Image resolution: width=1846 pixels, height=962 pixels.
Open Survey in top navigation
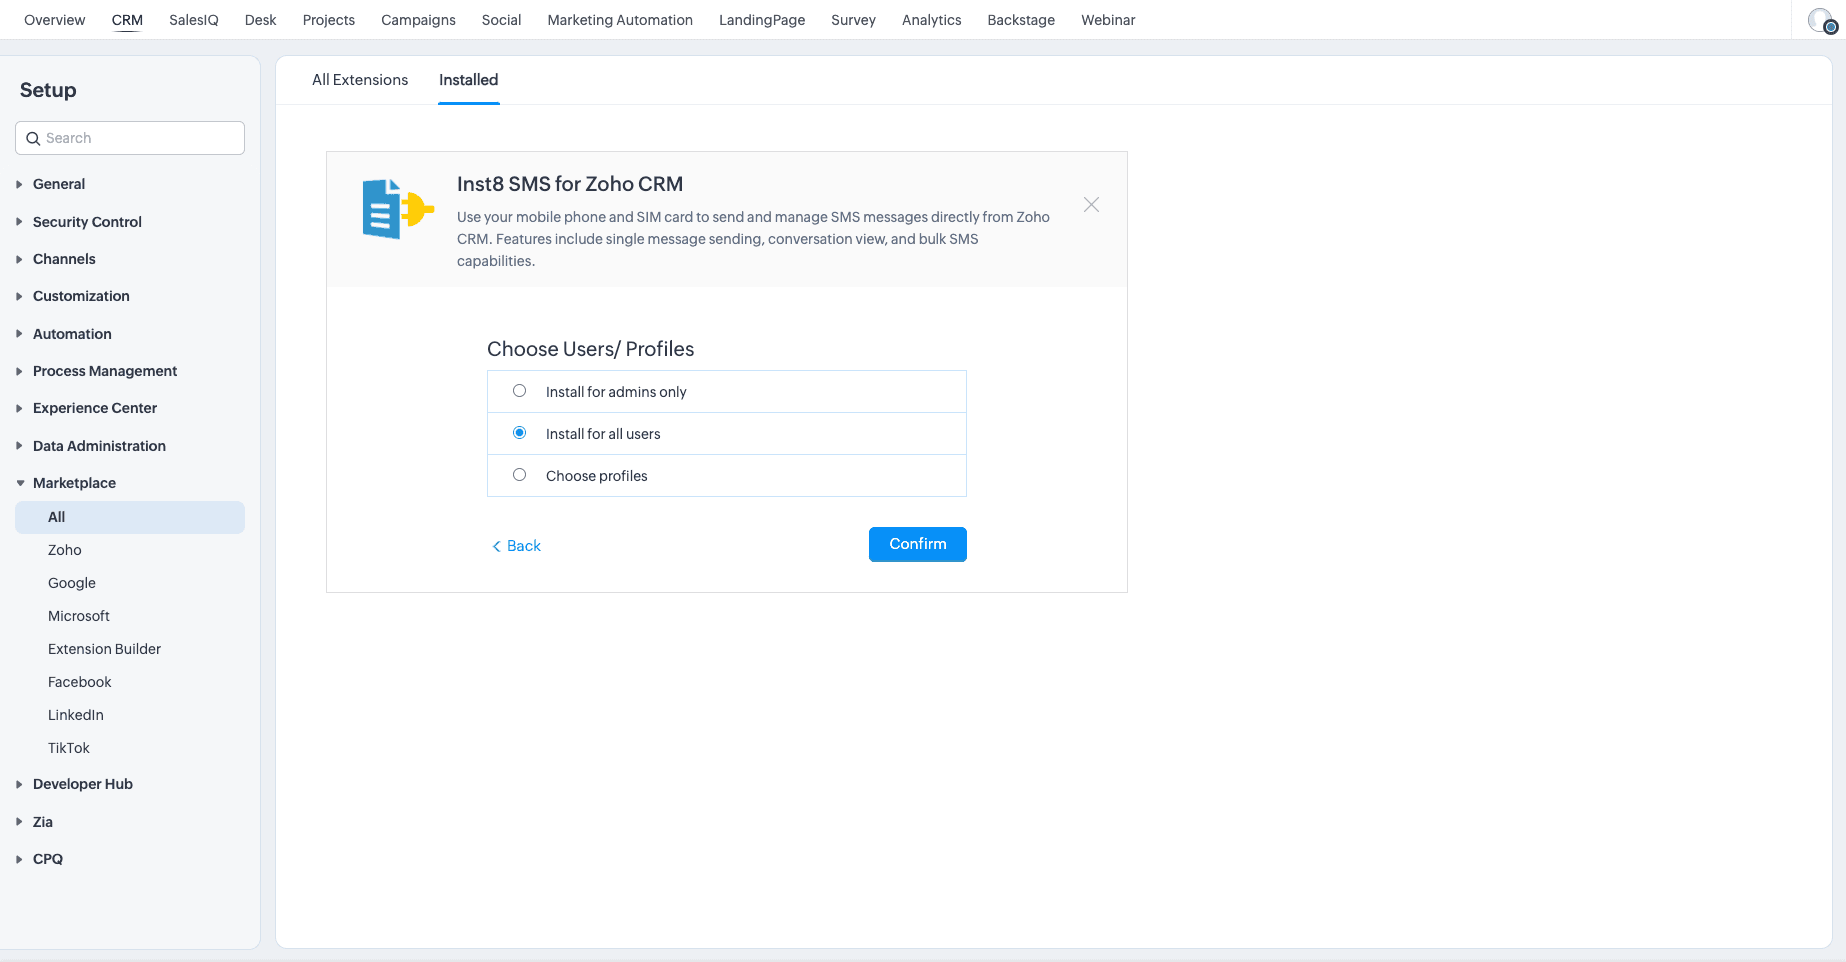coord(853,20)
